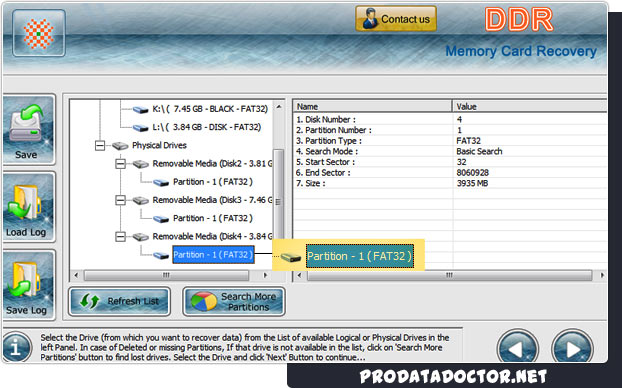Select Partition - 1 under Disk2
Viewport: 622px width, 388px height.
(x=213, y=182)
